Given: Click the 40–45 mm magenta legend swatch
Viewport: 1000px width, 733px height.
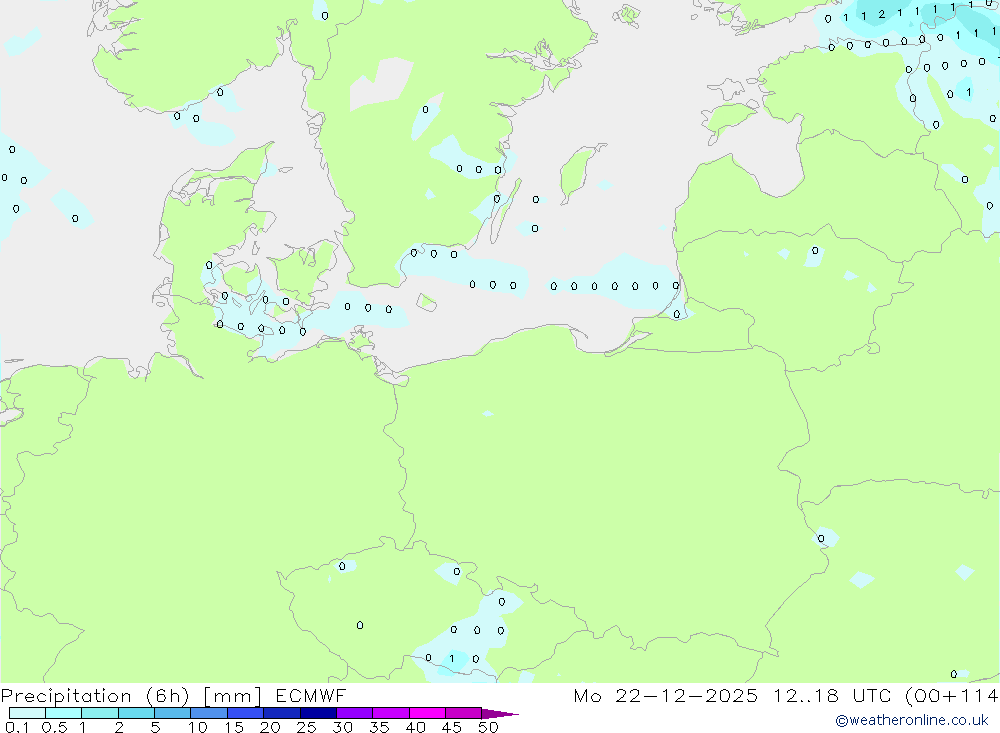Looking at the screenshot, I should (x=427, y=713).
